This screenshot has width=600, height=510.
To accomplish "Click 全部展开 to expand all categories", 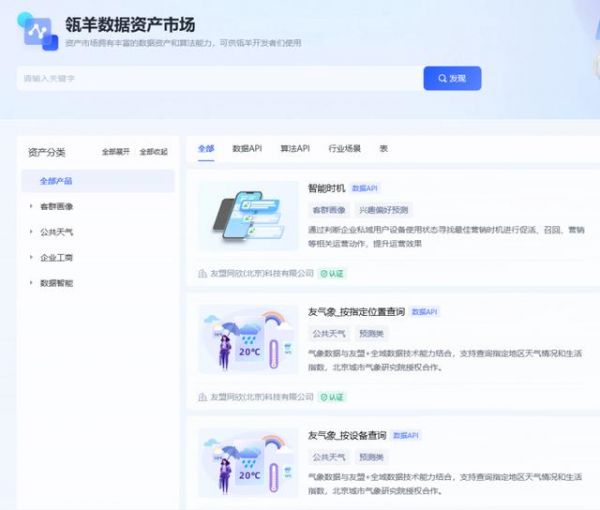I will tap(116, 152).
